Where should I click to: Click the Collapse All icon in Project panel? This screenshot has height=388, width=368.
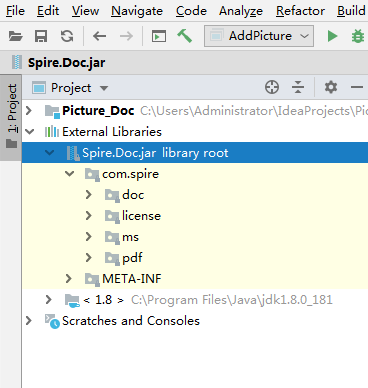pyautogui.click(x=298, y=87)
